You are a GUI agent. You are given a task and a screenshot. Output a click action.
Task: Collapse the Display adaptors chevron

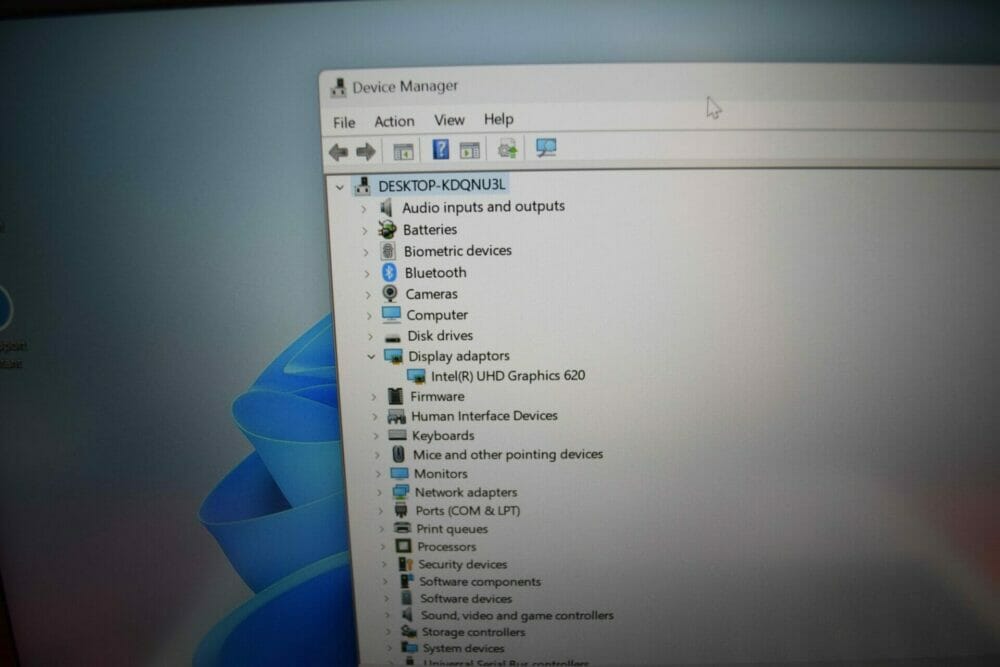[371, 356]
